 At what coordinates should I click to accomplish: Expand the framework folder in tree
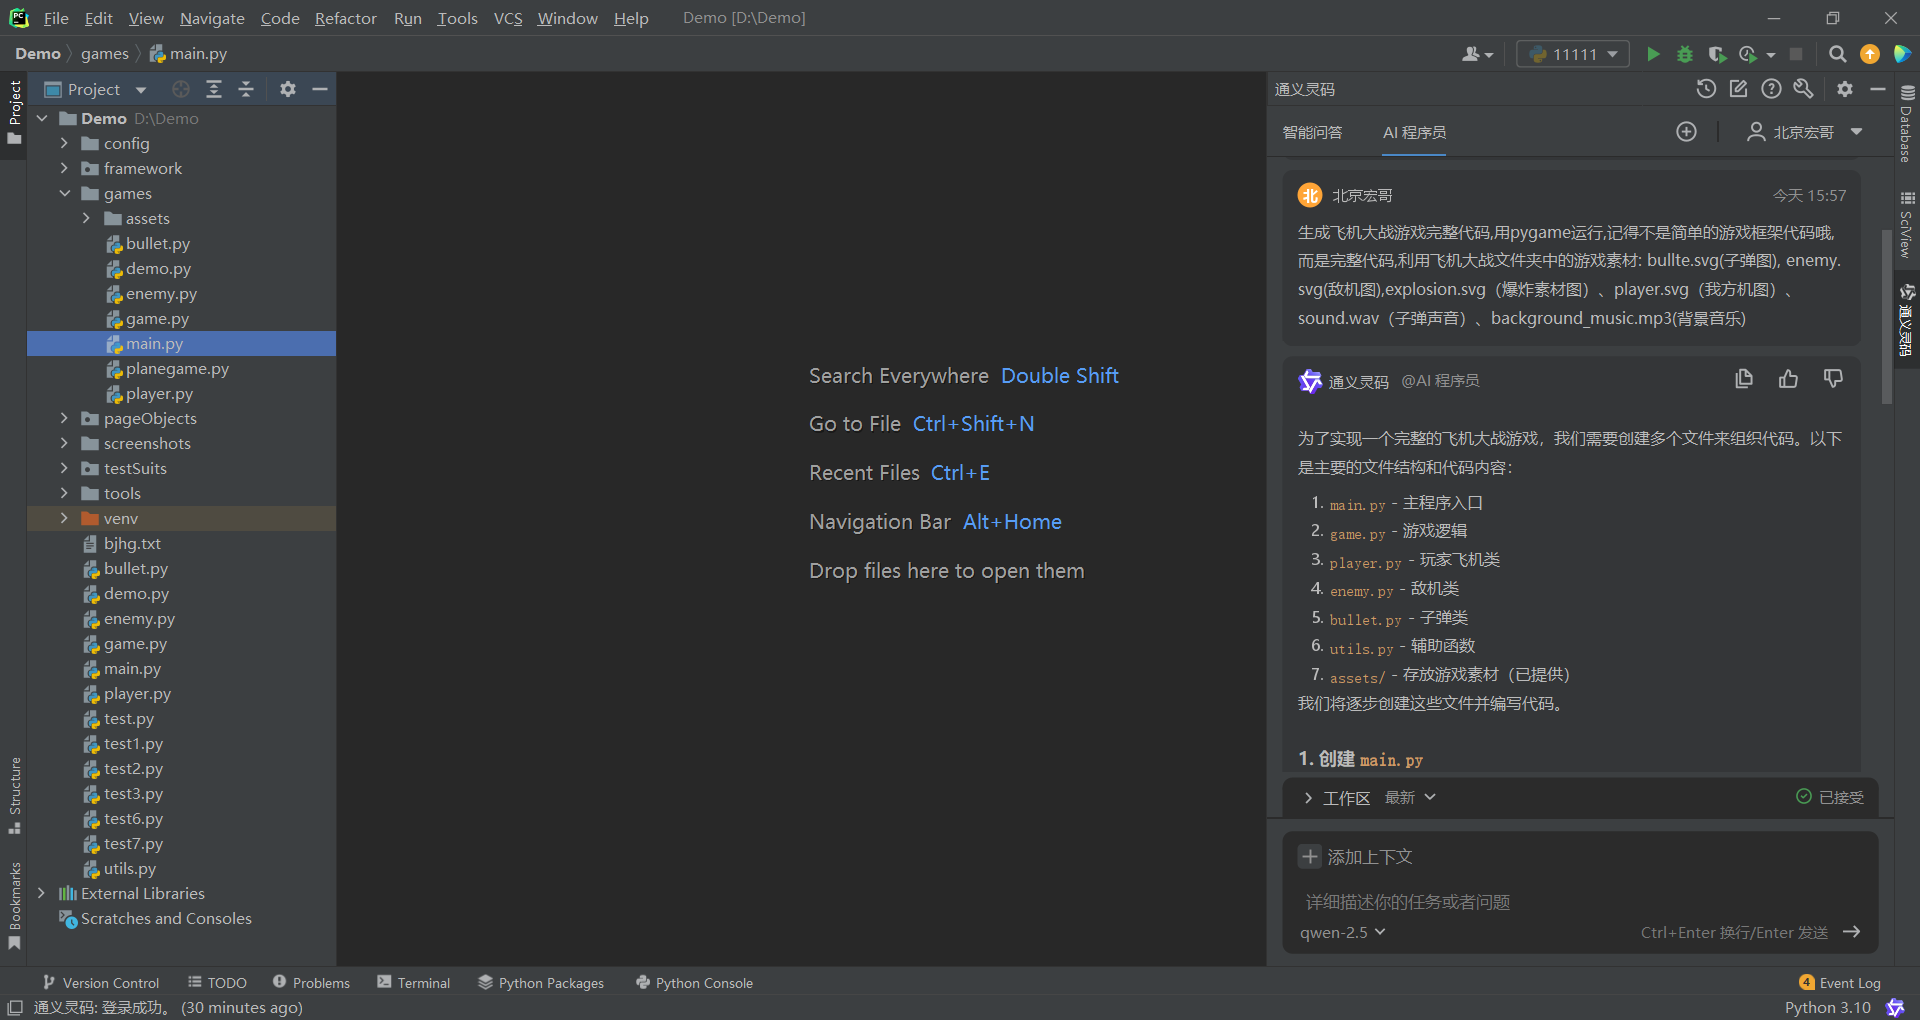(65, 168)
